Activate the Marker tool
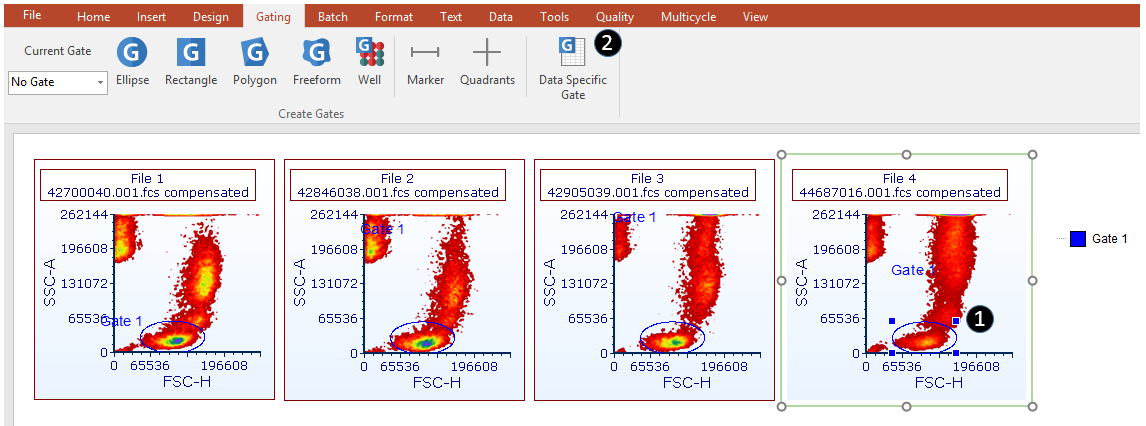 point(425,62)
